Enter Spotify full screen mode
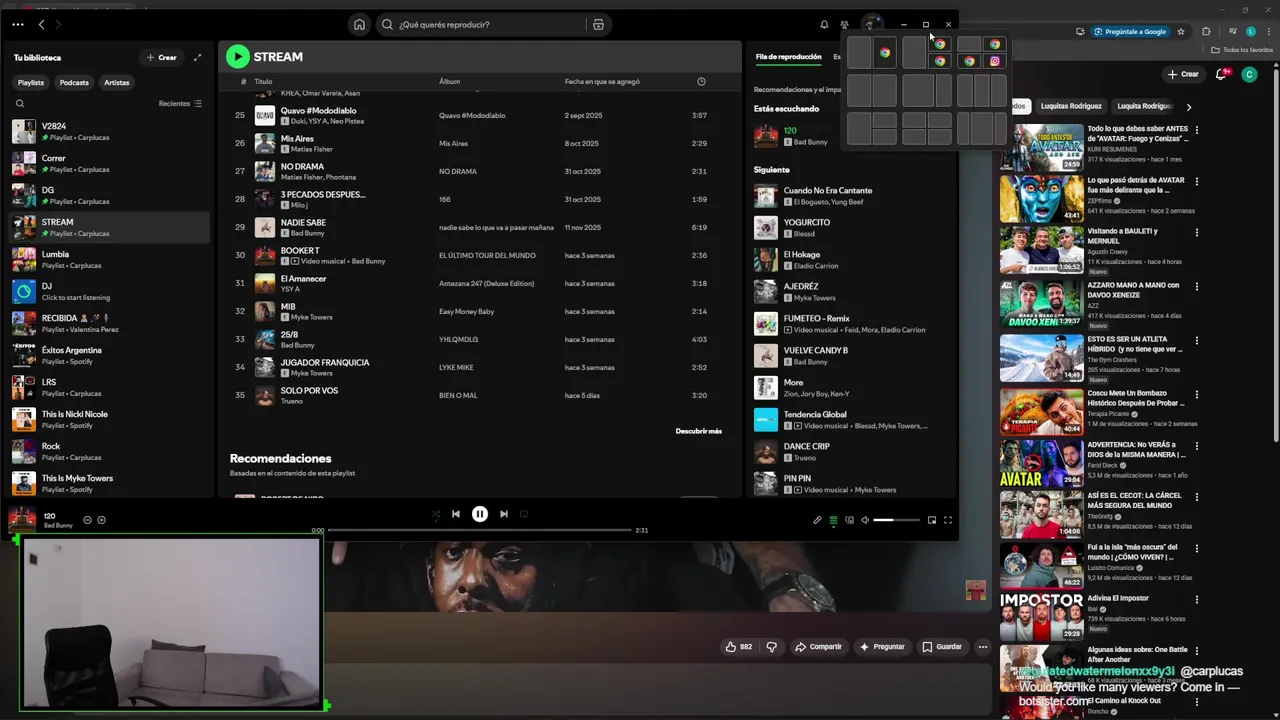Viewport: 1280px width, 720px height. tap(948, 520)
